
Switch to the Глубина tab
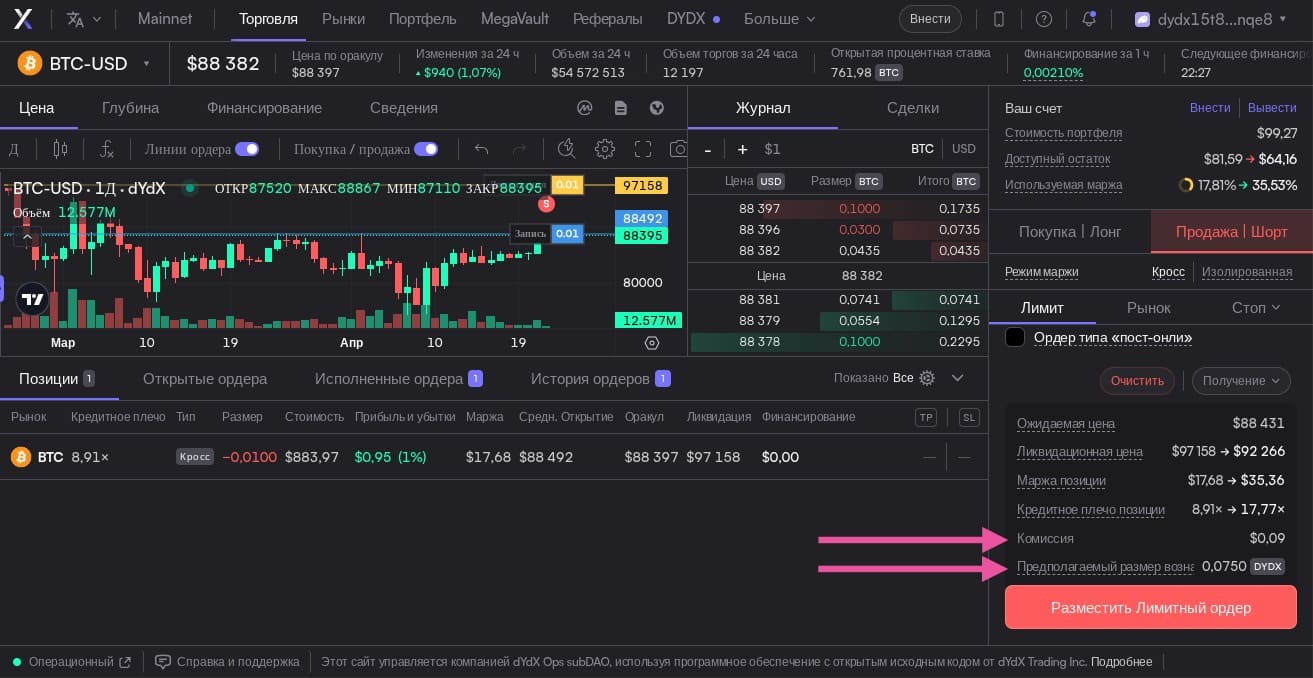coord(130,108)
